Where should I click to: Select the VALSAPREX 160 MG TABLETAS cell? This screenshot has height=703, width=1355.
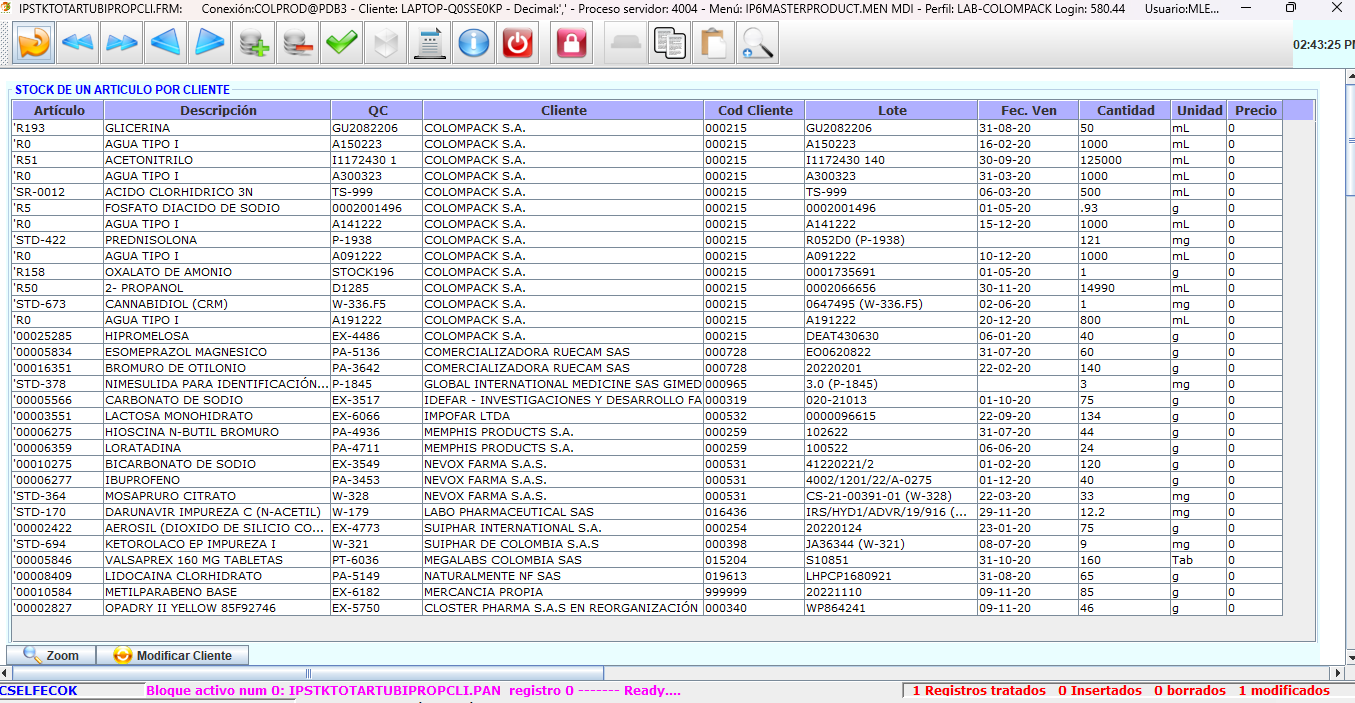tap(218, 560)
